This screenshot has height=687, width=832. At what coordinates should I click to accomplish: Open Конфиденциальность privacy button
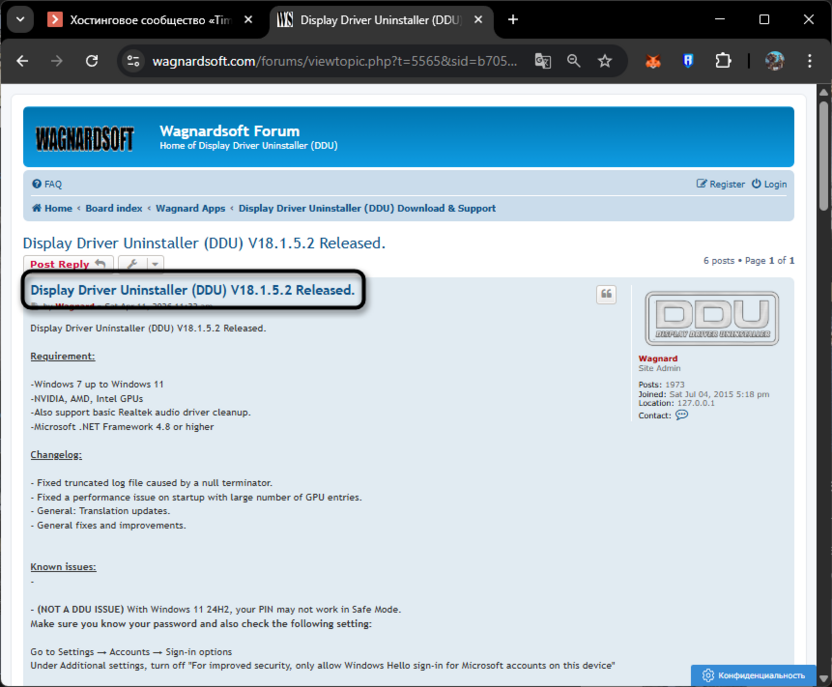(753, 675)
